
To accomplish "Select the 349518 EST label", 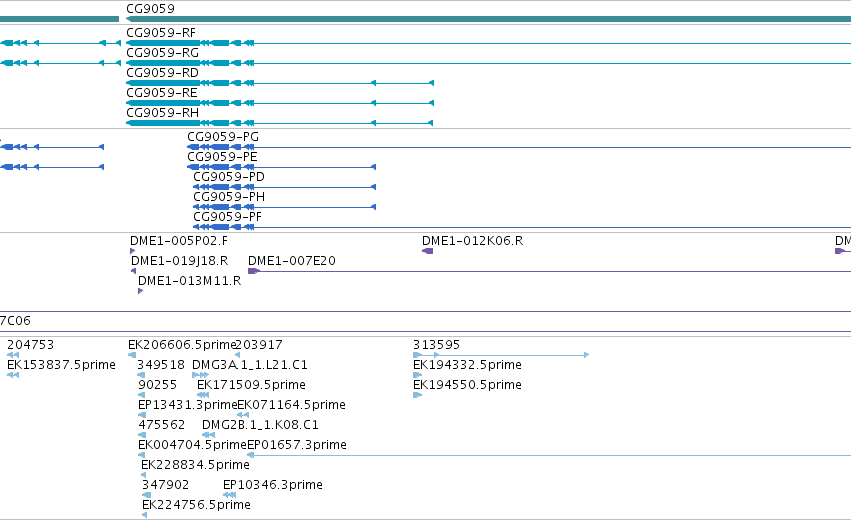I will pyautogui.click(x=161, y=365).
